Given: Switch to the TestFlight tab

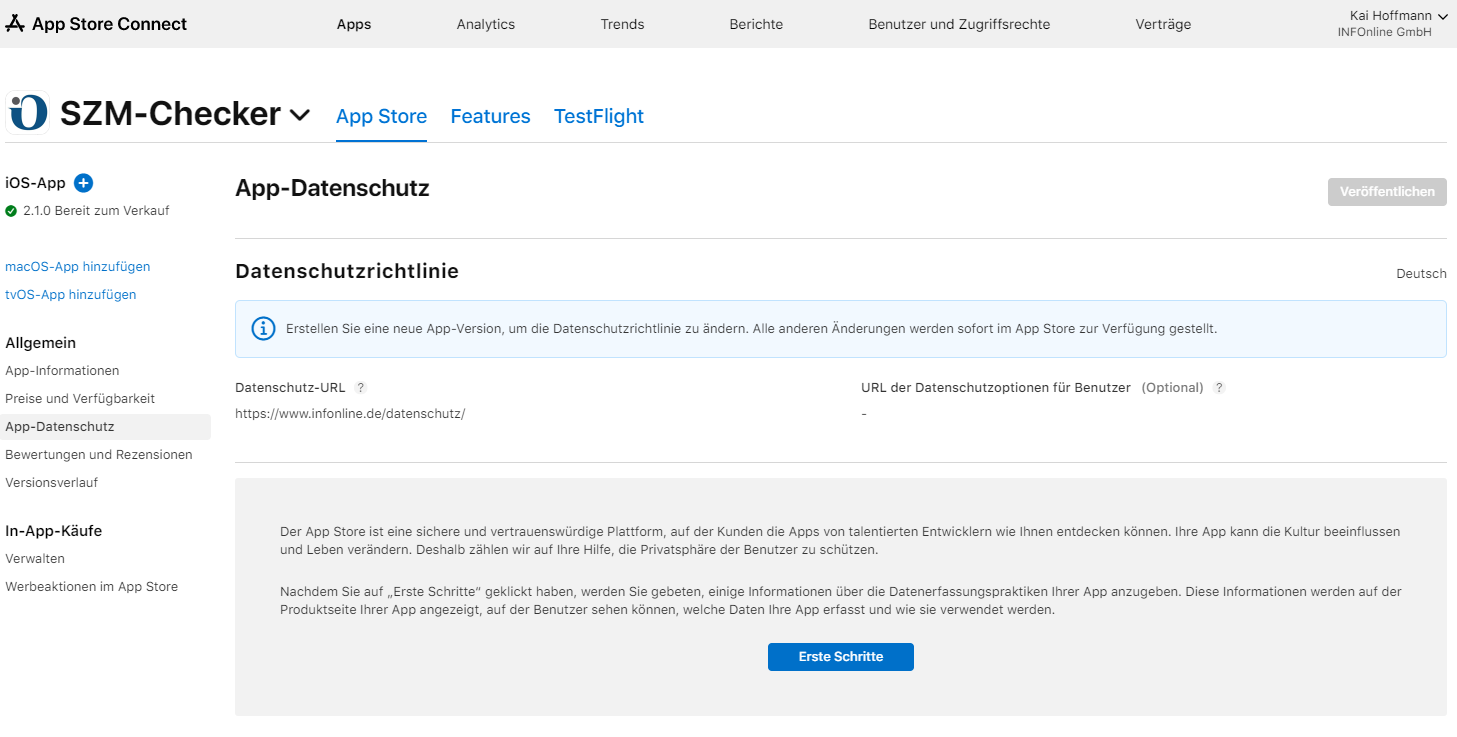Looking at the screenshot, I should tap(599, 117).
